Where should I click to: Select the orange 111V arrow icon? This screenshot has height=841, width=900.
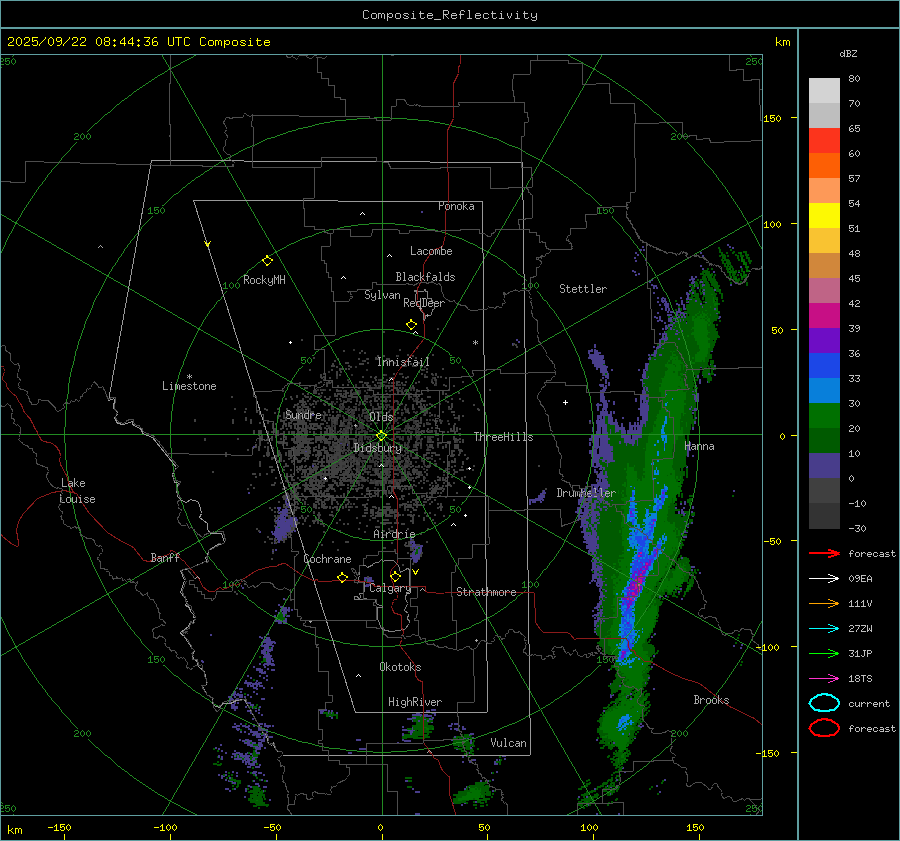click(x=824, y=603)
